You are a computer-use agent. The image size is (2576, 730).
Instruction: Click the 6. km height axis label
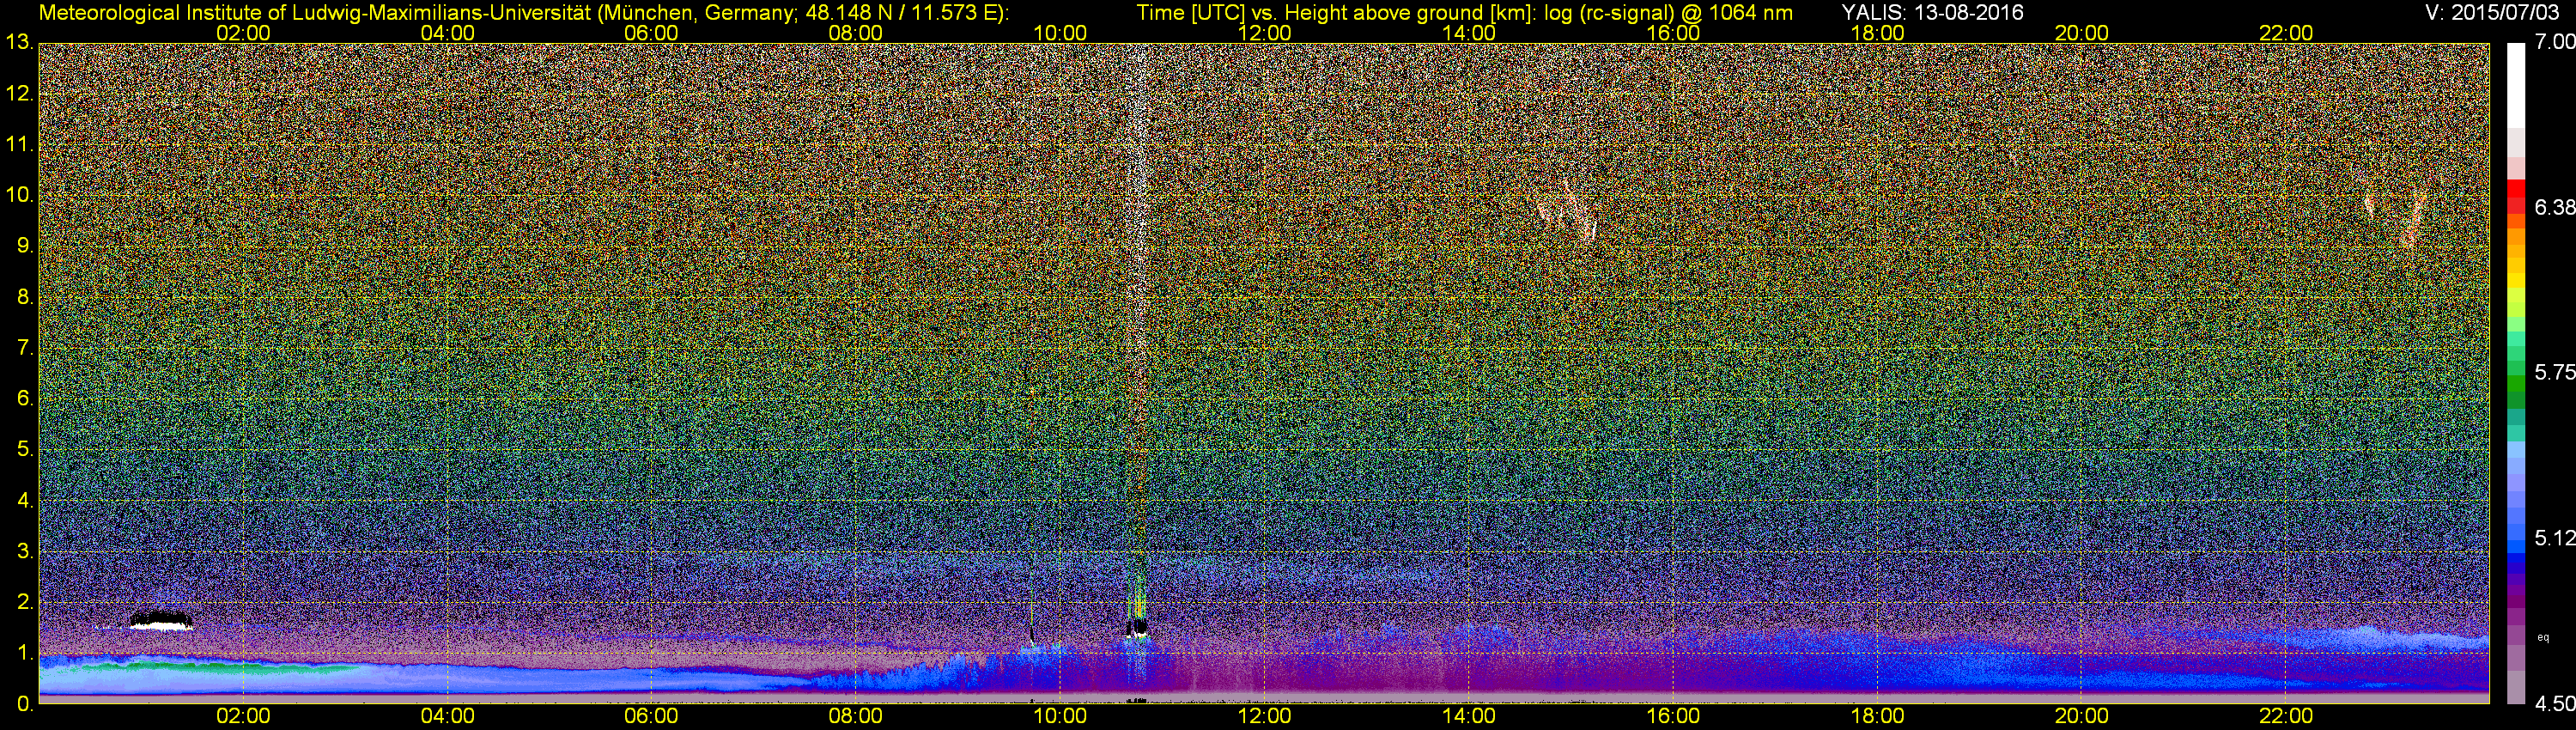click(24, 399)
